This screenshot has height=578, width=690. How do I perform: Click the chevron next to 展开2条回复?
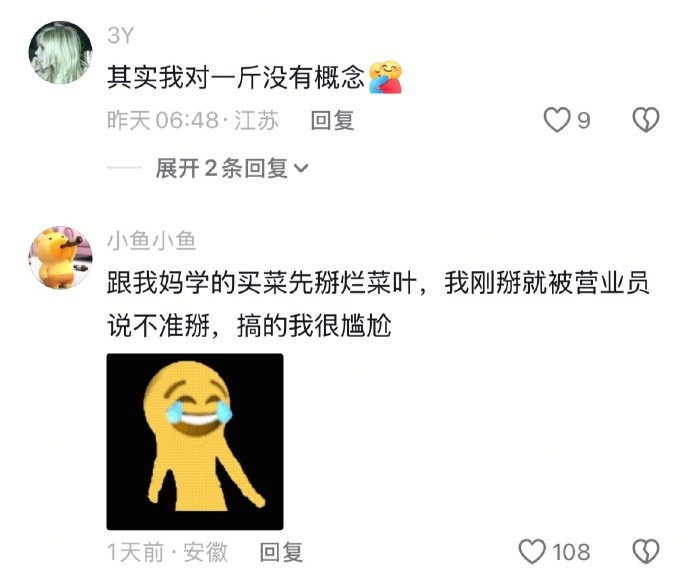pyautogui.click(x=301, y=168)
